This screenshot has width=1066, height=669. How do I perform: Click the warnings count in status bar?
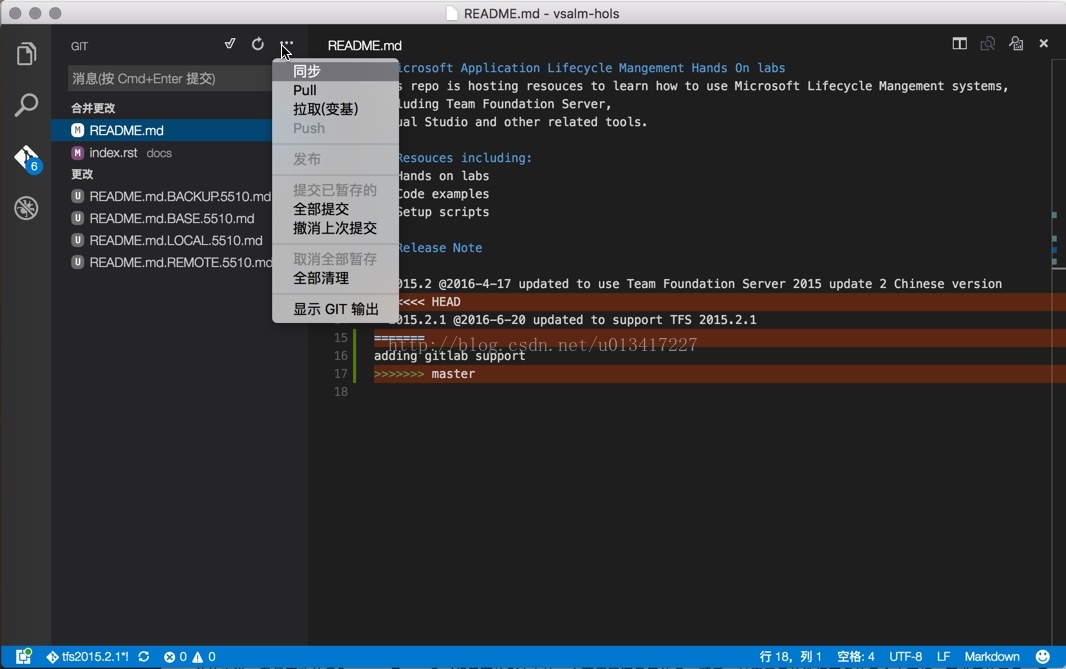204,657
